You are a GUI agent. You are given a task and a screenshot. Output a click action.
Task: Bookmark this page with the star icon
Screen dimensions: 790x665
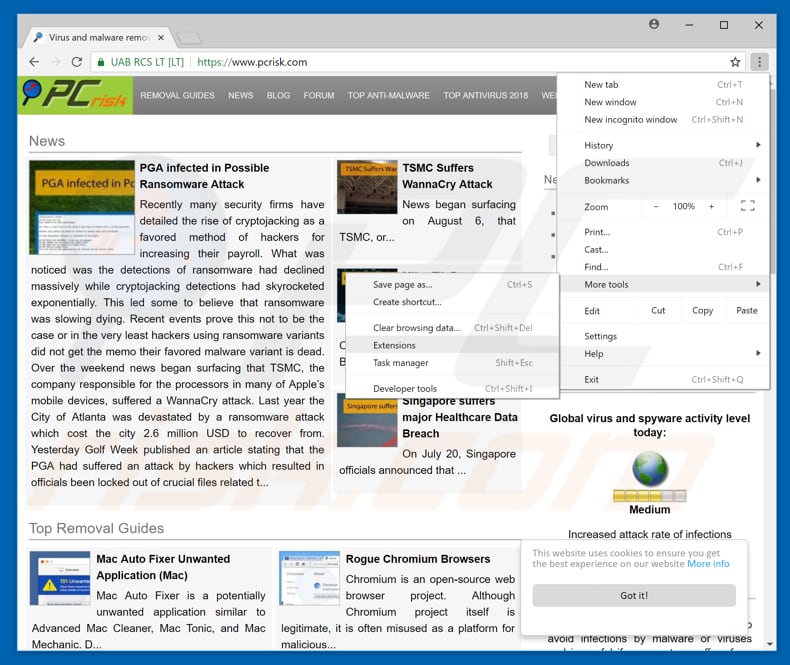point(735,62)
